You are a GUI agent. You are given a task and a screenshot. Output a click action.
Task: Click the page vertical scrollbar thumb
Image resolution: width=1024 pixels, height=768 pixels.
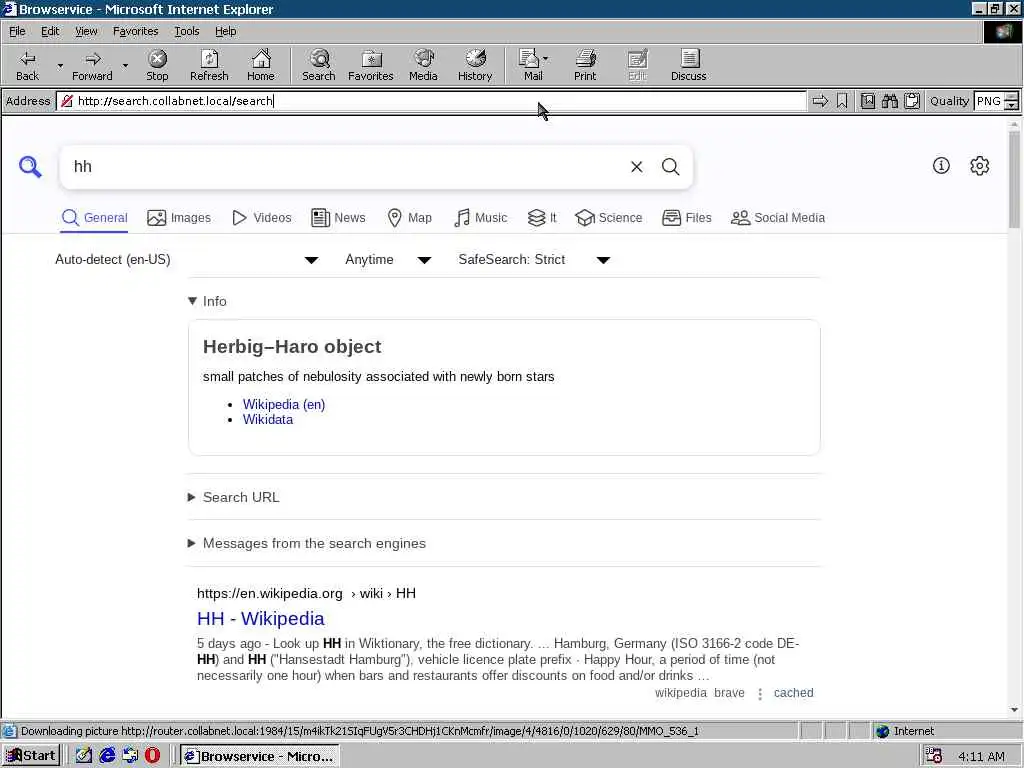pos(1014,179)
